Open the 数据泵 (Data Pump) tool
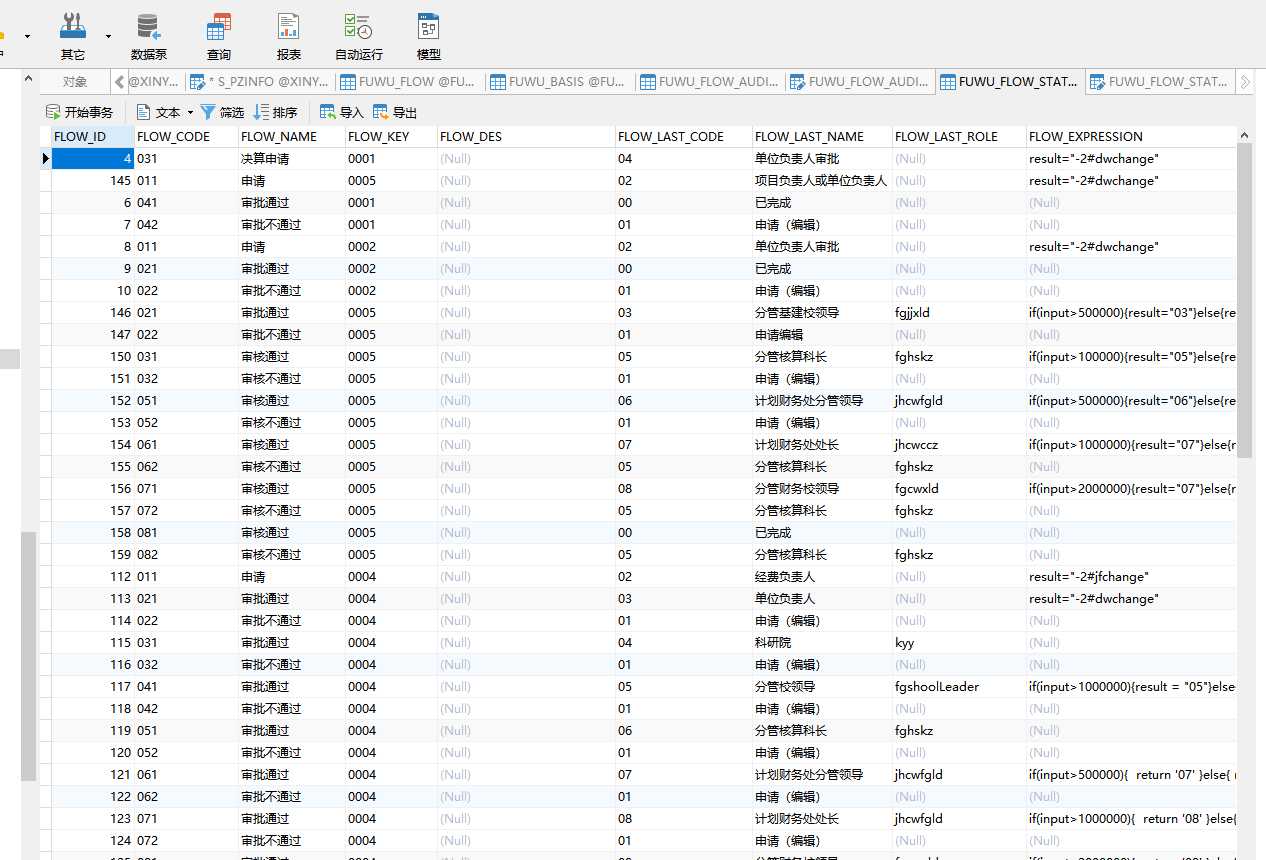 [x=148, y=36]
